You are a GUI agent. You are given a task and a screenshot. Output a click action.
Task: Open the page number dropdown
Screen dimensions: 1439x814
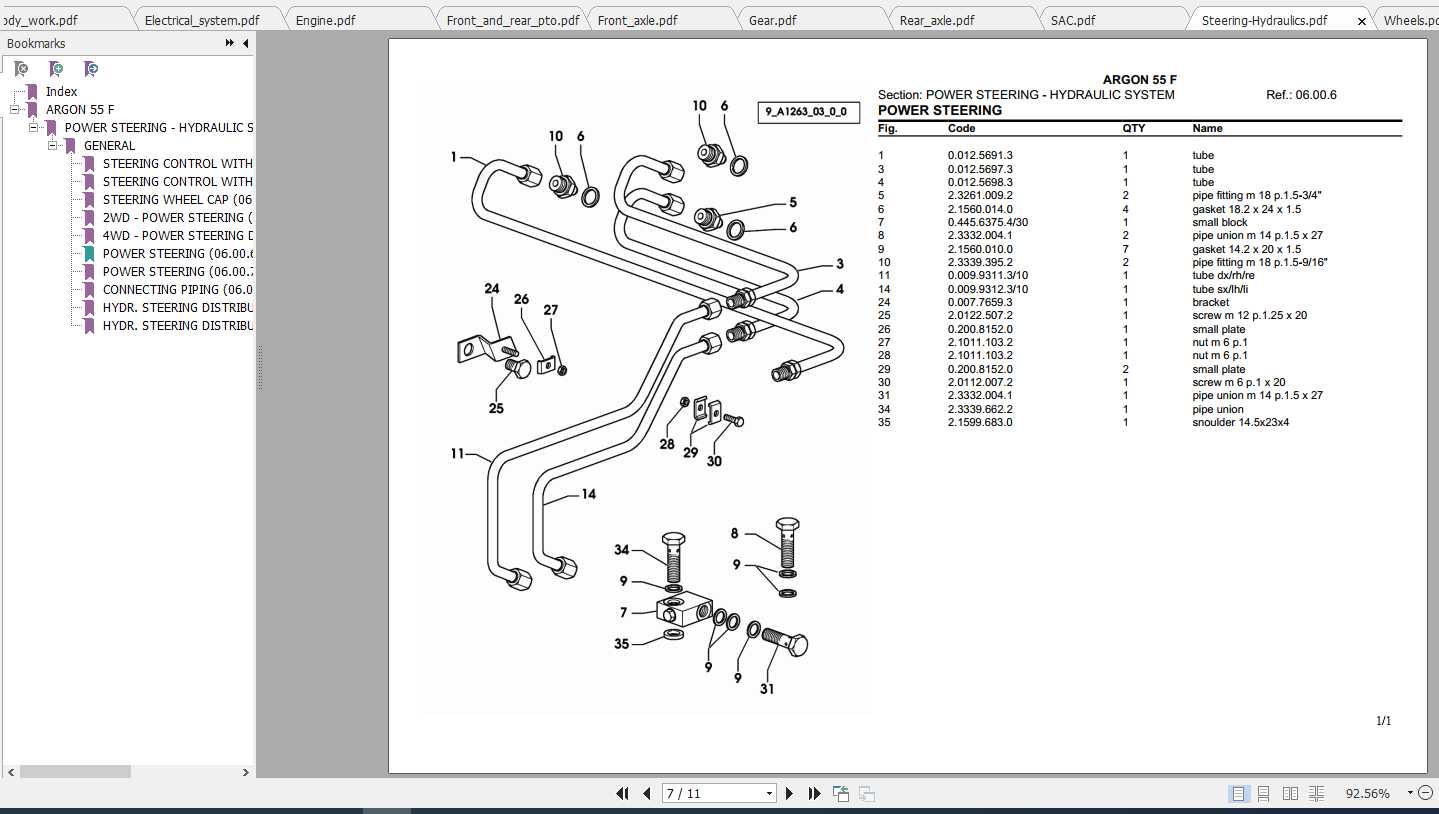click(x=767, y=793)
